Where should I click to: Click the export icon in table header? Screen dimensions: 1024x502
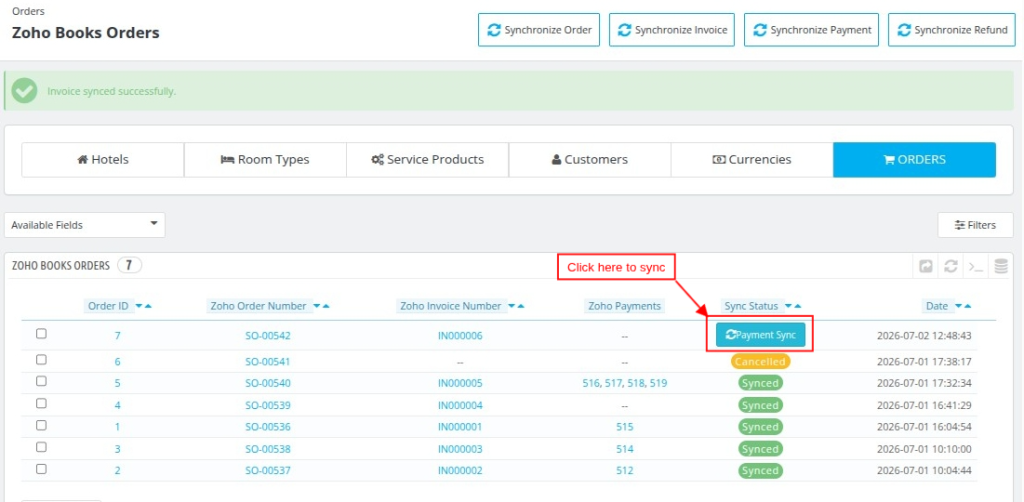[x=926, y=266]
